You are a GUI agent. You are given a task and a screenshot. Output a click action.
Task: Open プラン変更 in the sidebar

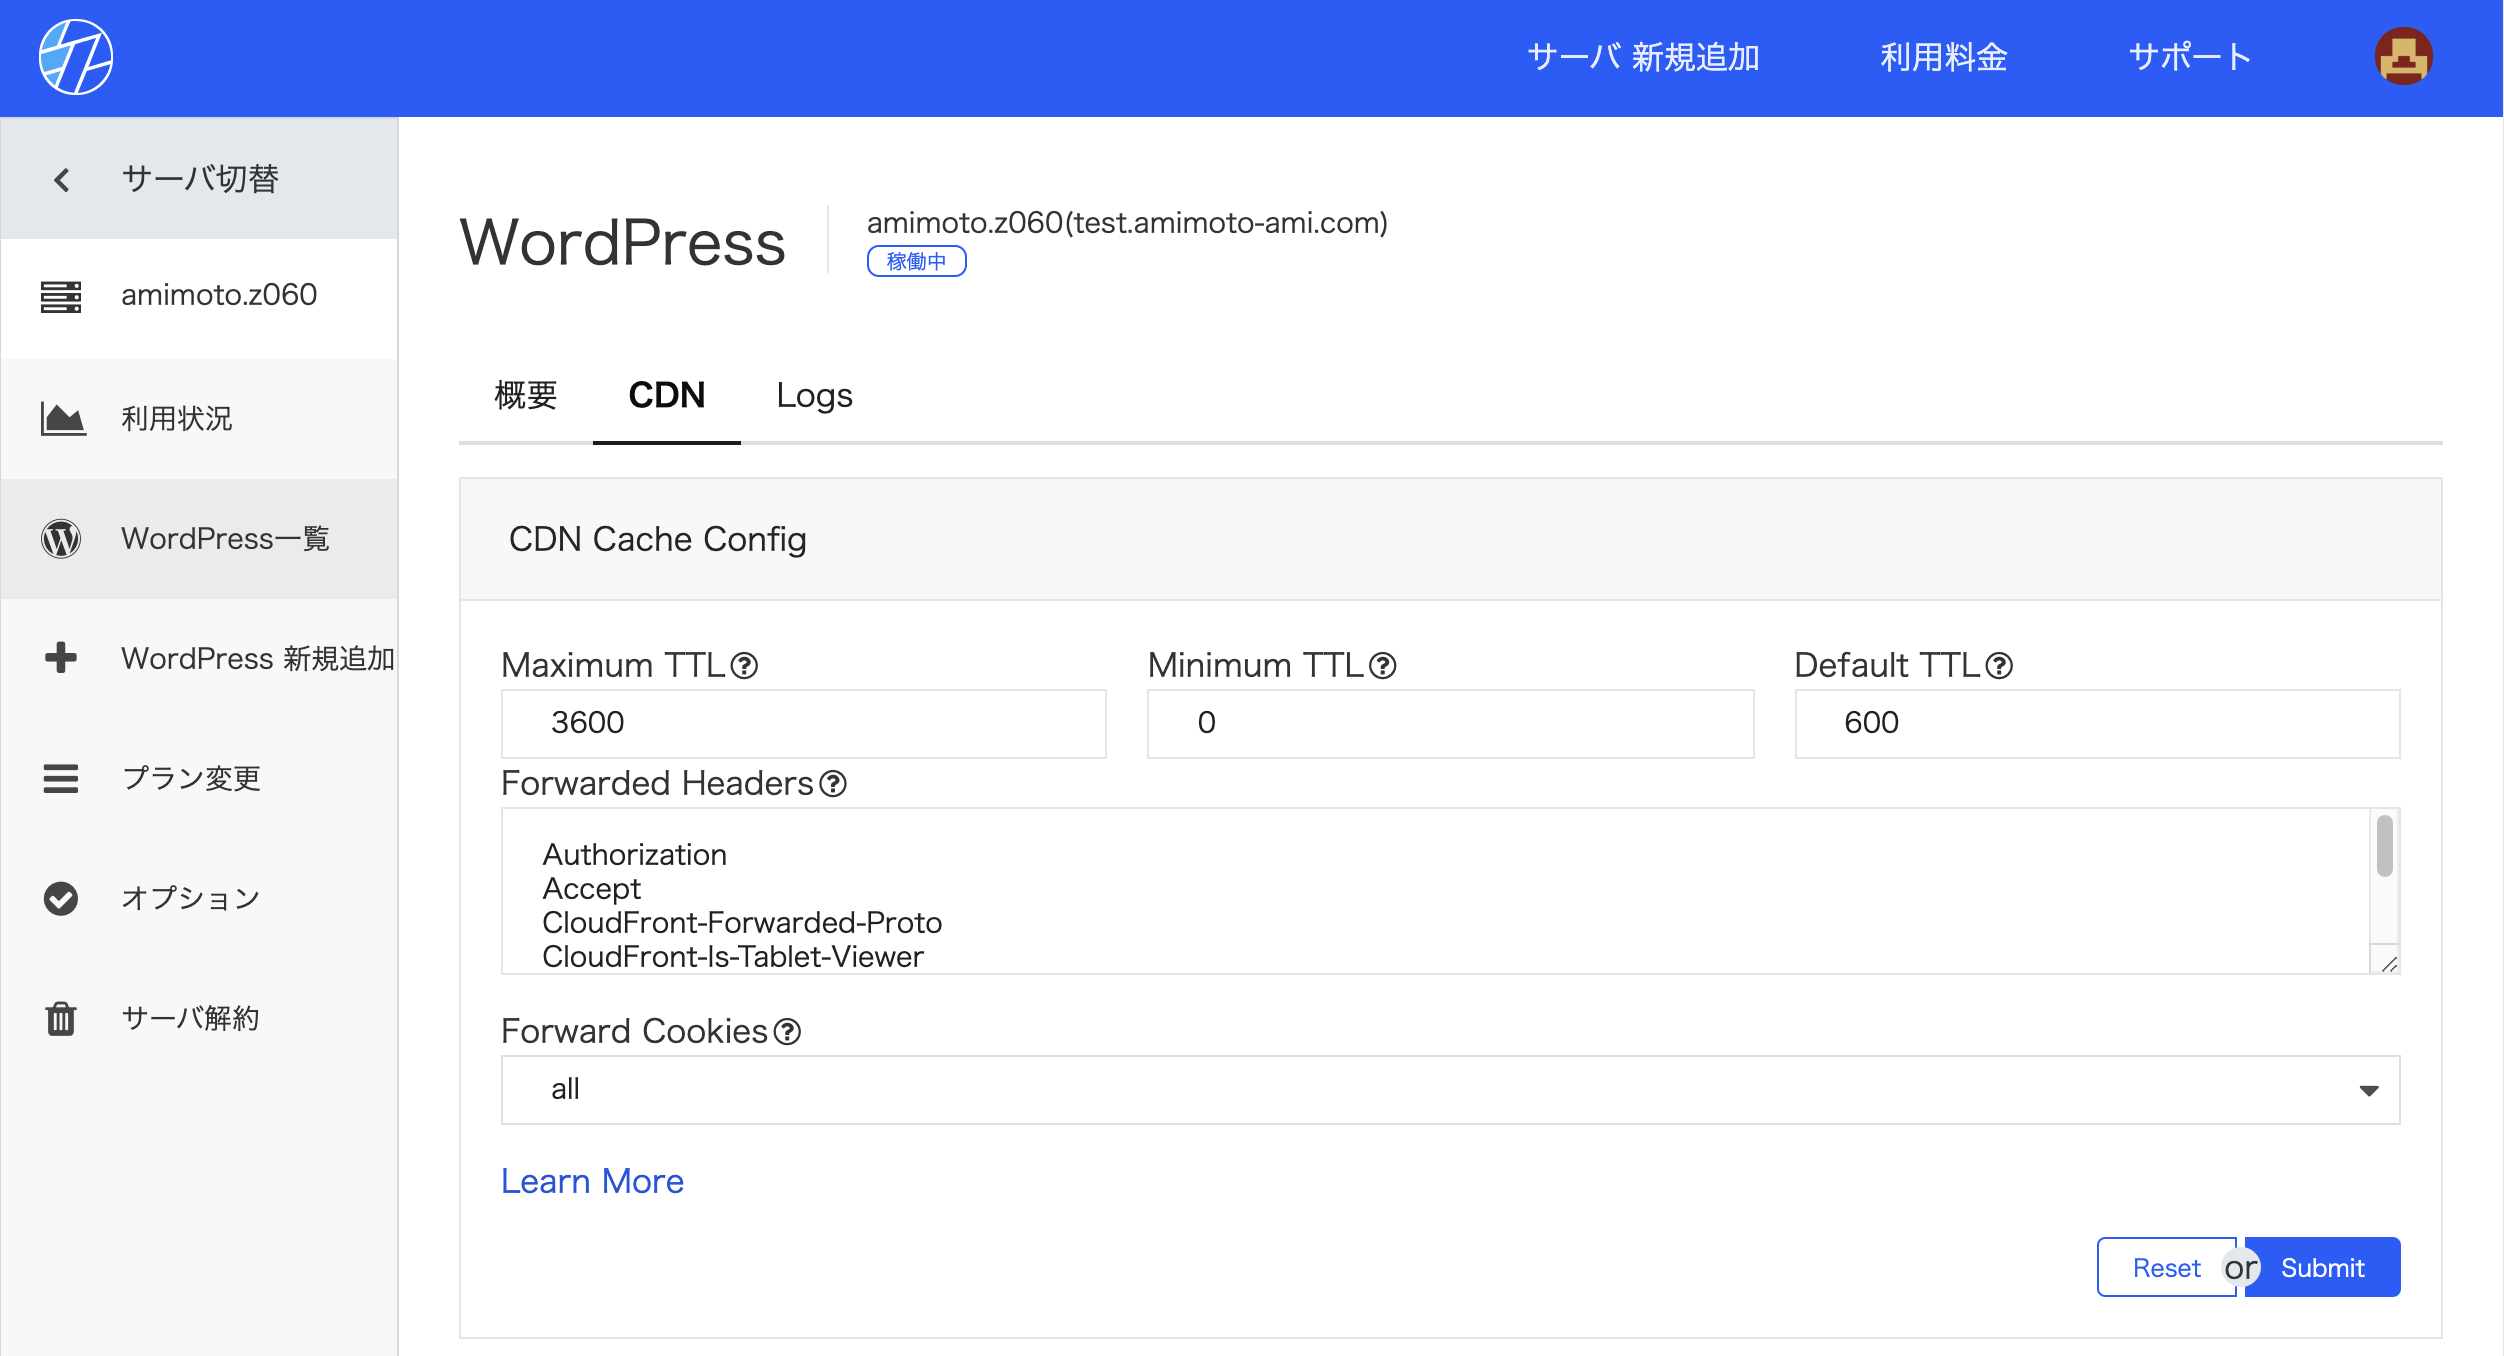199,778
